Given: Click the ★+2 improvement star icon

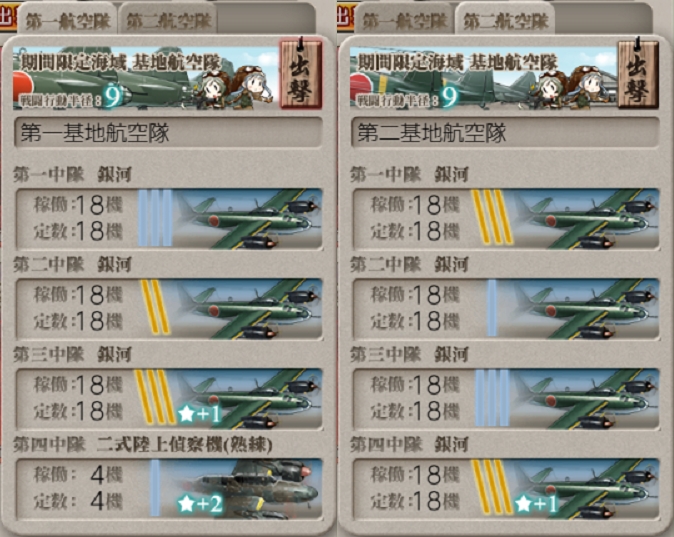Looking at the screenshot, I should [x=200, y=504].
